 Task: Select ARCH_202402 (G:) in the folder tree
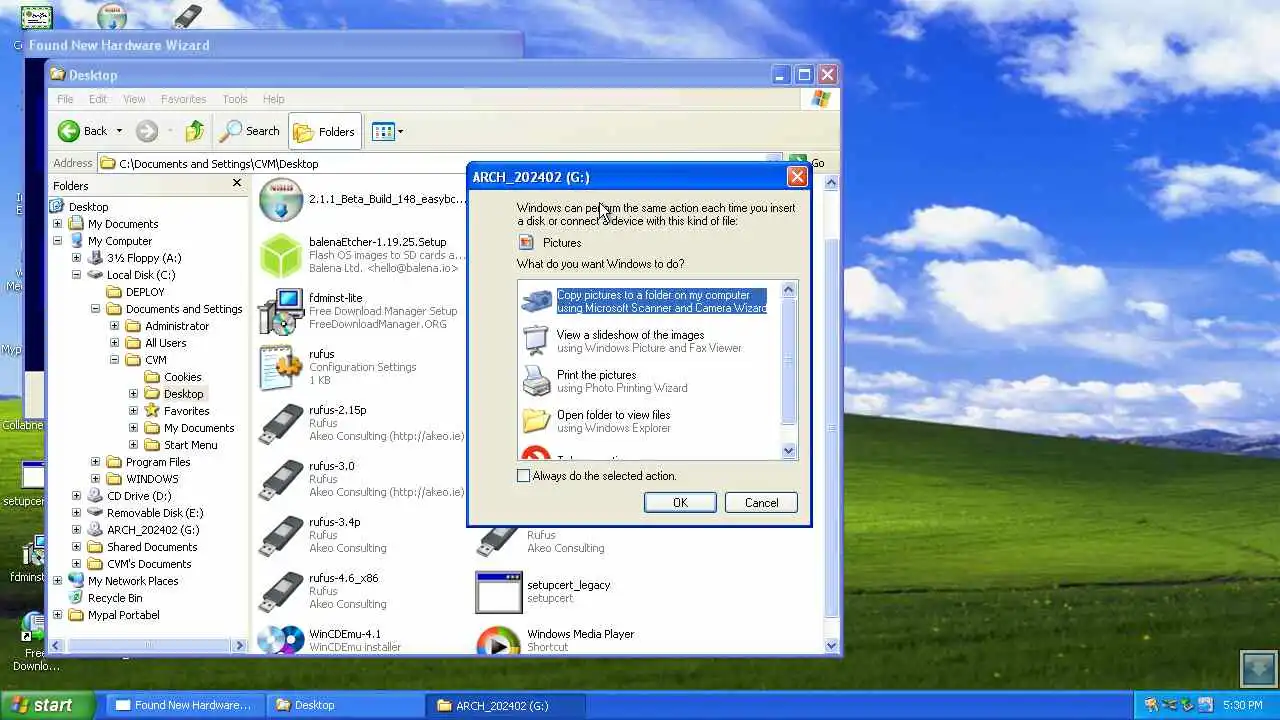[x=153, y=530]
